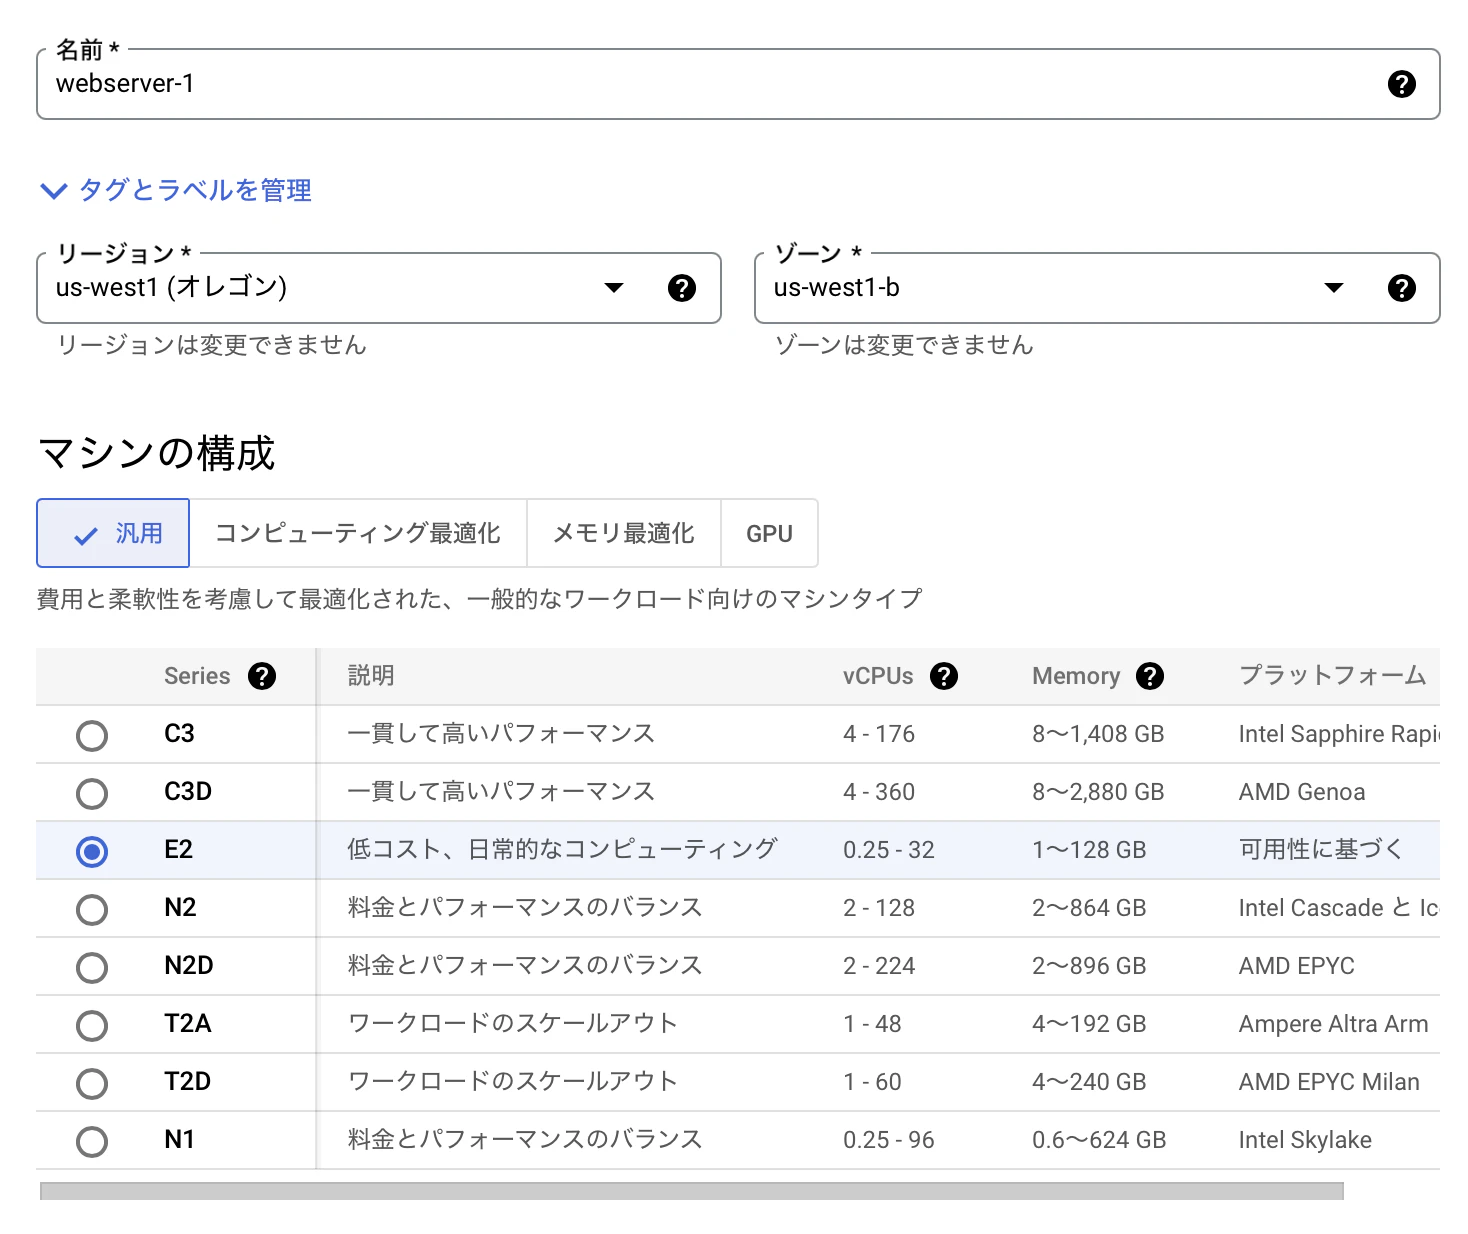
Task: Expand タグとラベルを管理 section
Action: (175, 190)
